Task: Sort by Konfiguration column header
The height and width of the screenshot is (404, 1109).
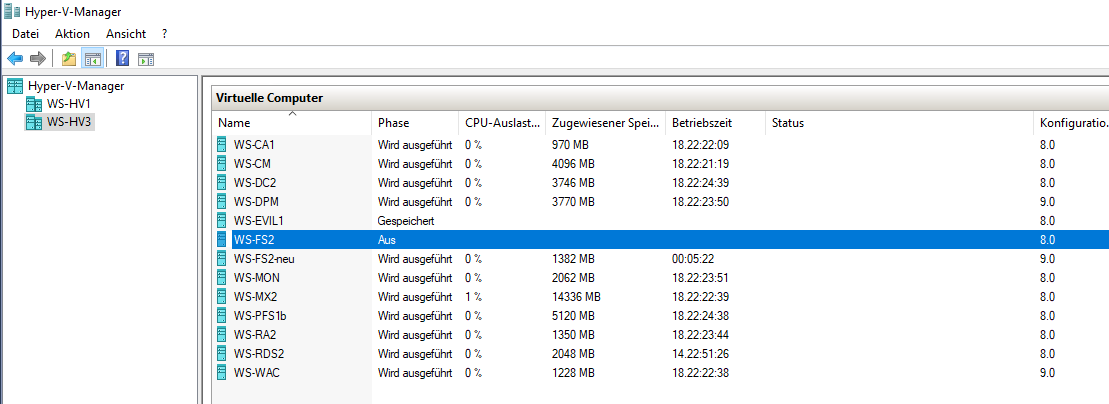Action: (1072, 123)
